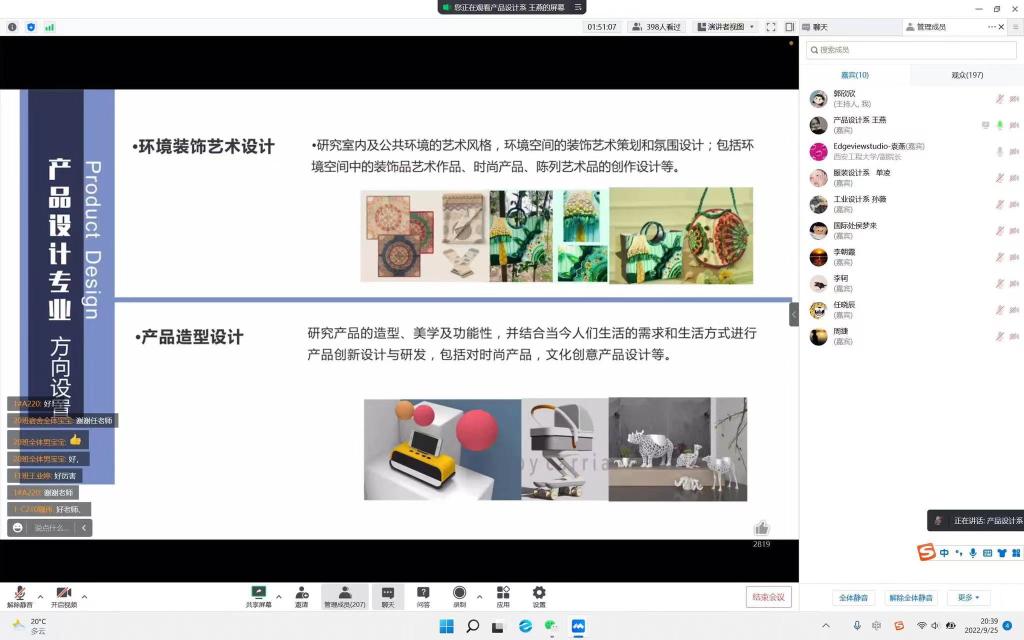Screen dimensions: 1024x640
Task: Start recording with the 录制 icon
Action: pos(459,596)
